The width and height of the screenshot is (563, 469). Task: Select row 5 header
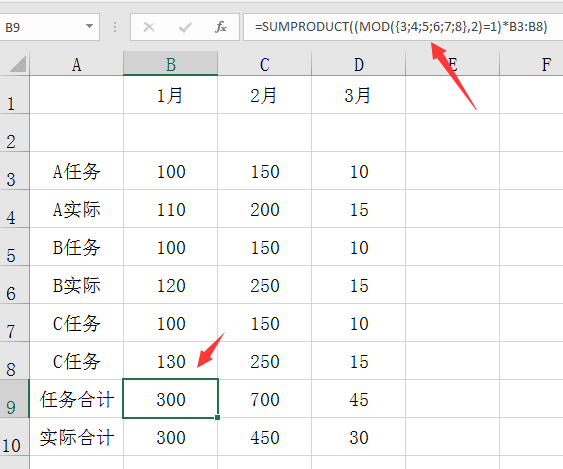(14, 247)
